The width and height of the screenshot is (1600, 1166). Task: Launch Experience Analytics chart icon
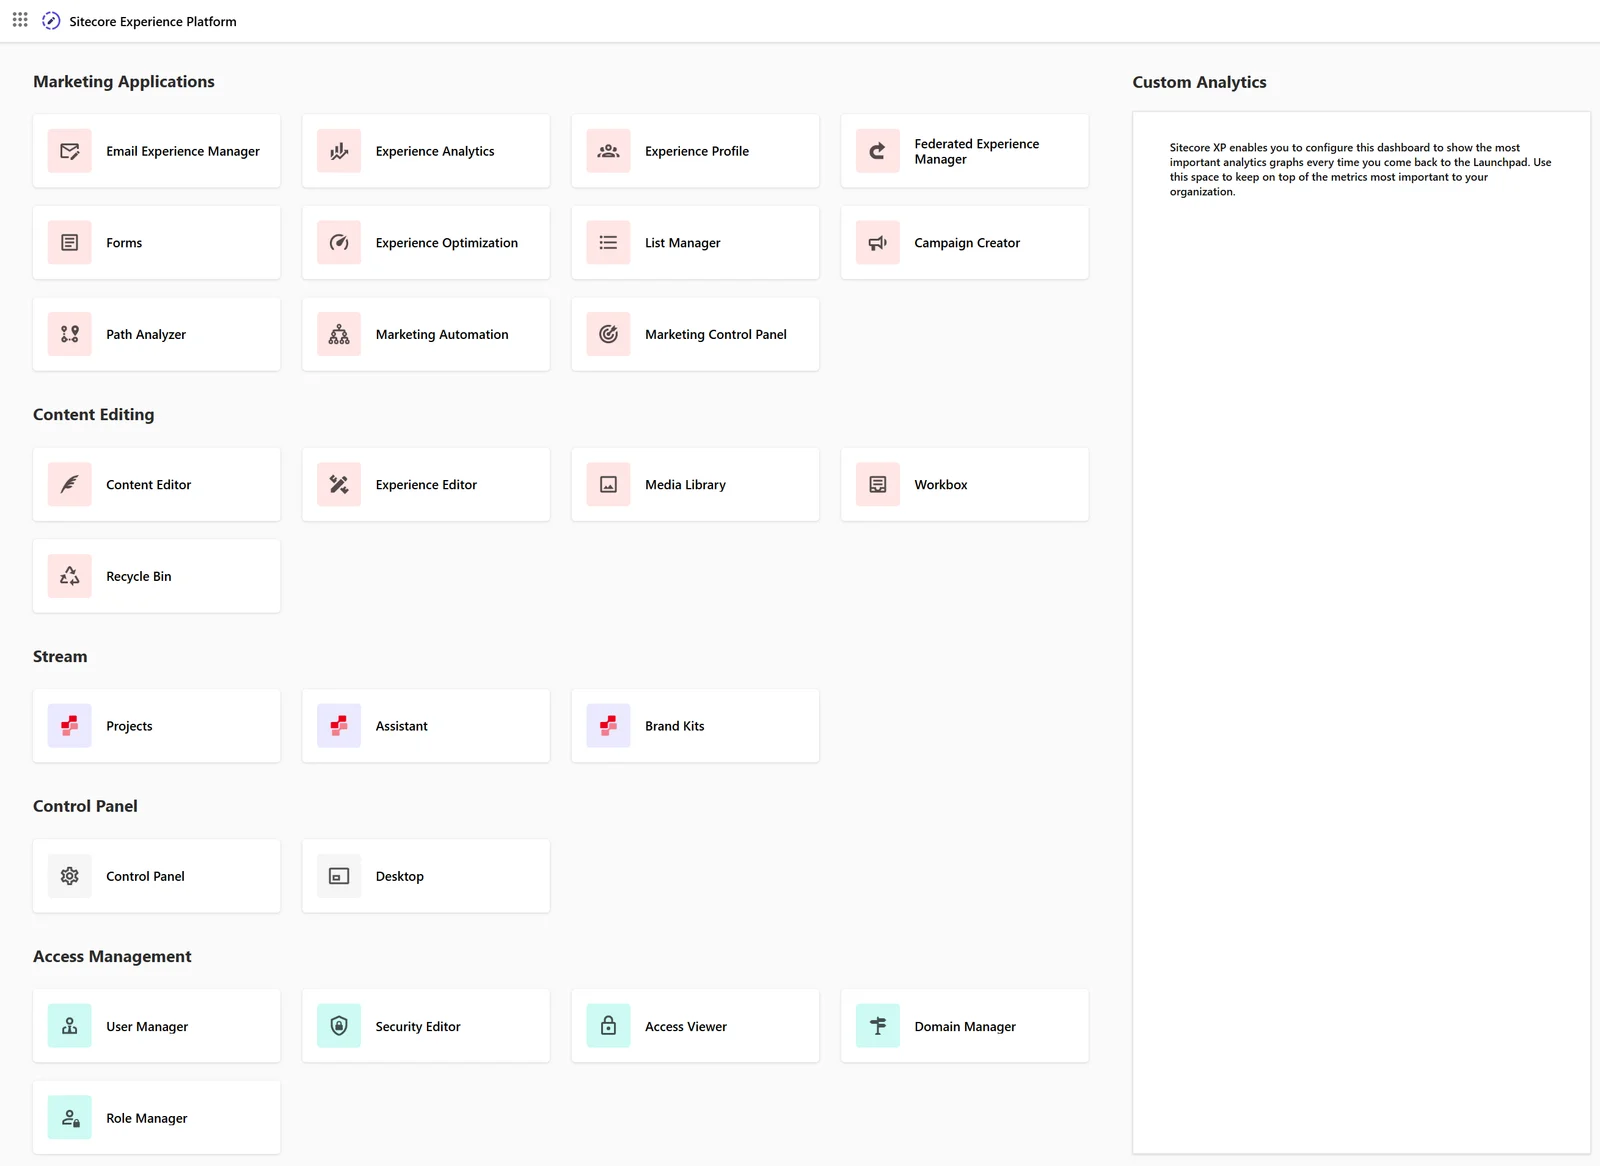click(x=339, y=151)
